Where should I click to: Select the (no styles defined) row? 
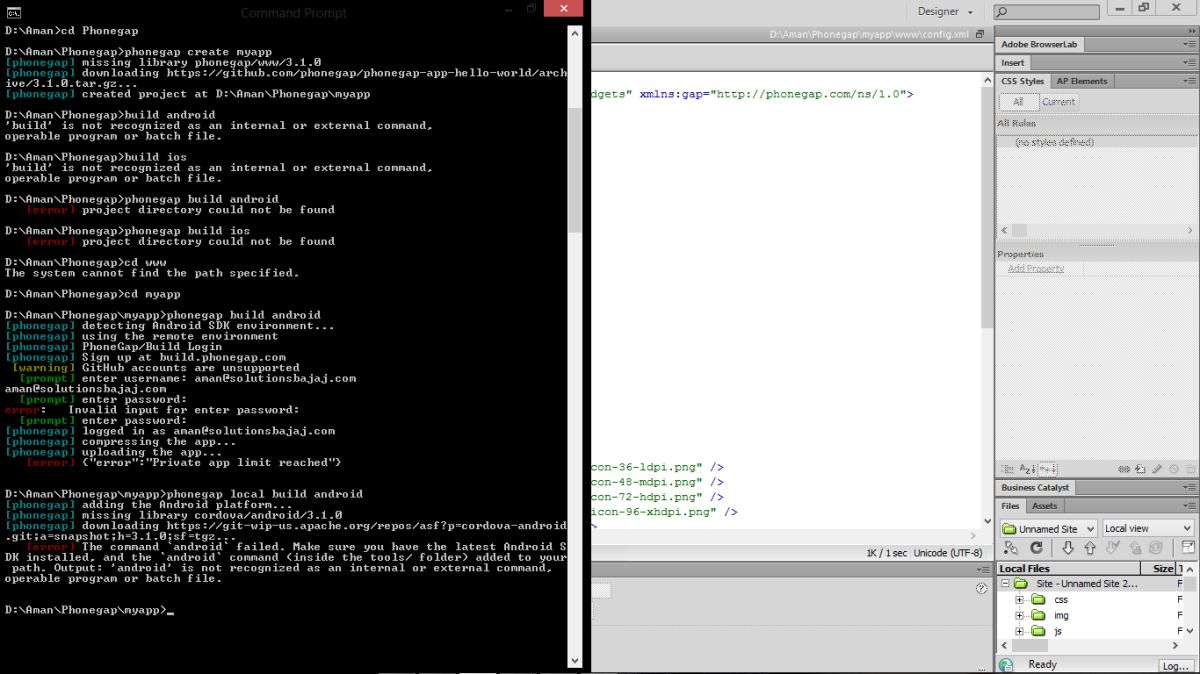click(1095, 142)
